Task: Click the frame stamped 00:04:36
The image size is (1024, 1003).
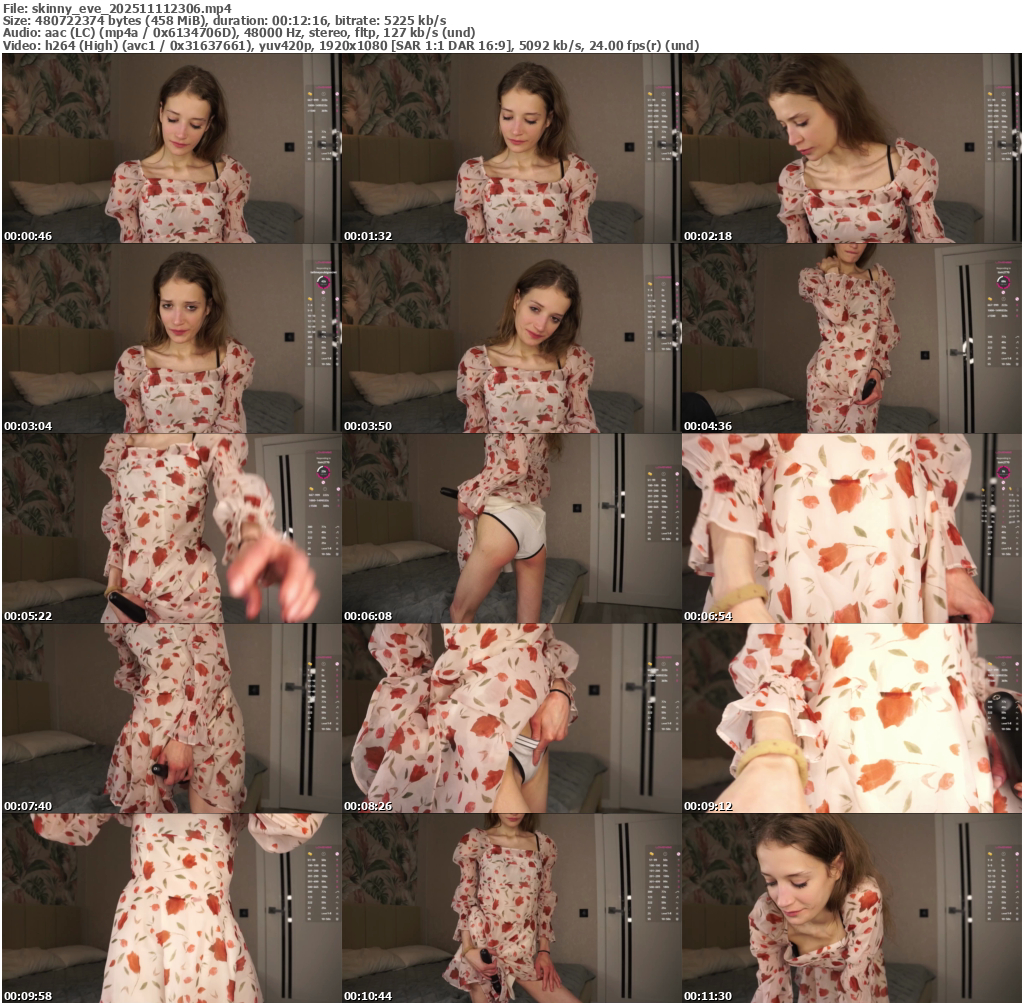Action: 851,338
